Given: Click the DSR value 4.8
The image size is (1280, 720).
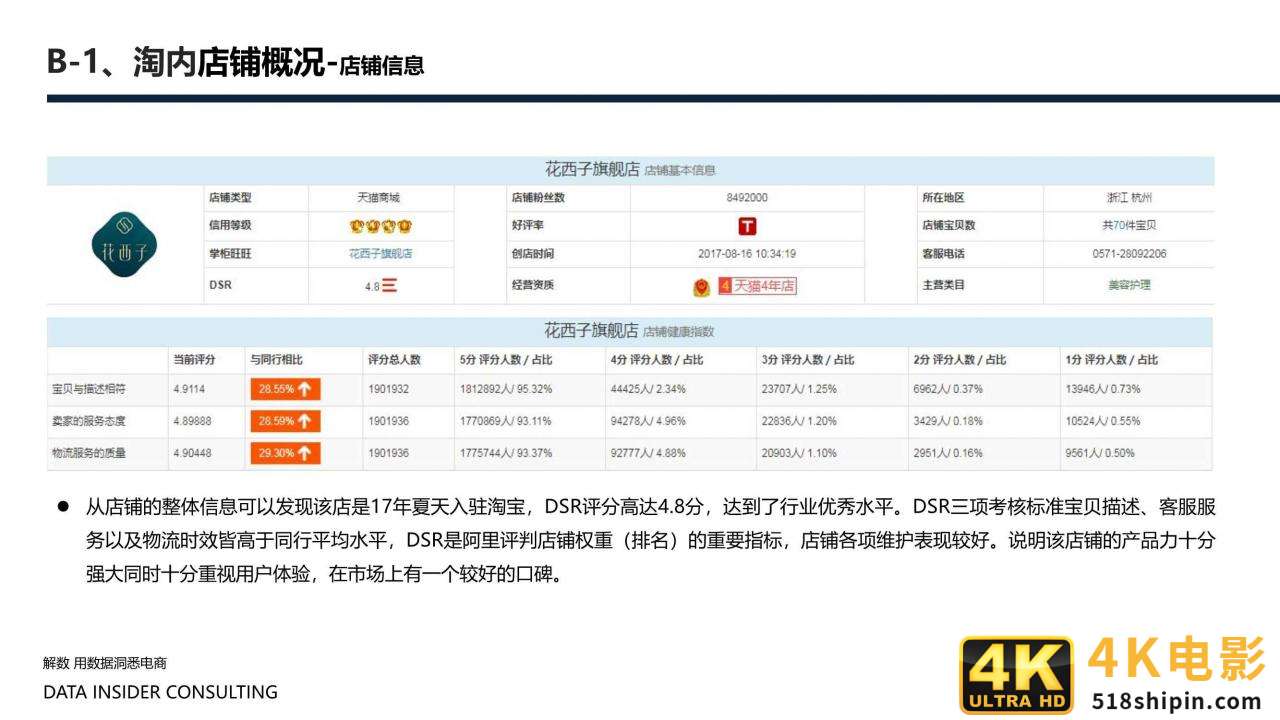Looking at the screenshot, I should pos(372,286).
